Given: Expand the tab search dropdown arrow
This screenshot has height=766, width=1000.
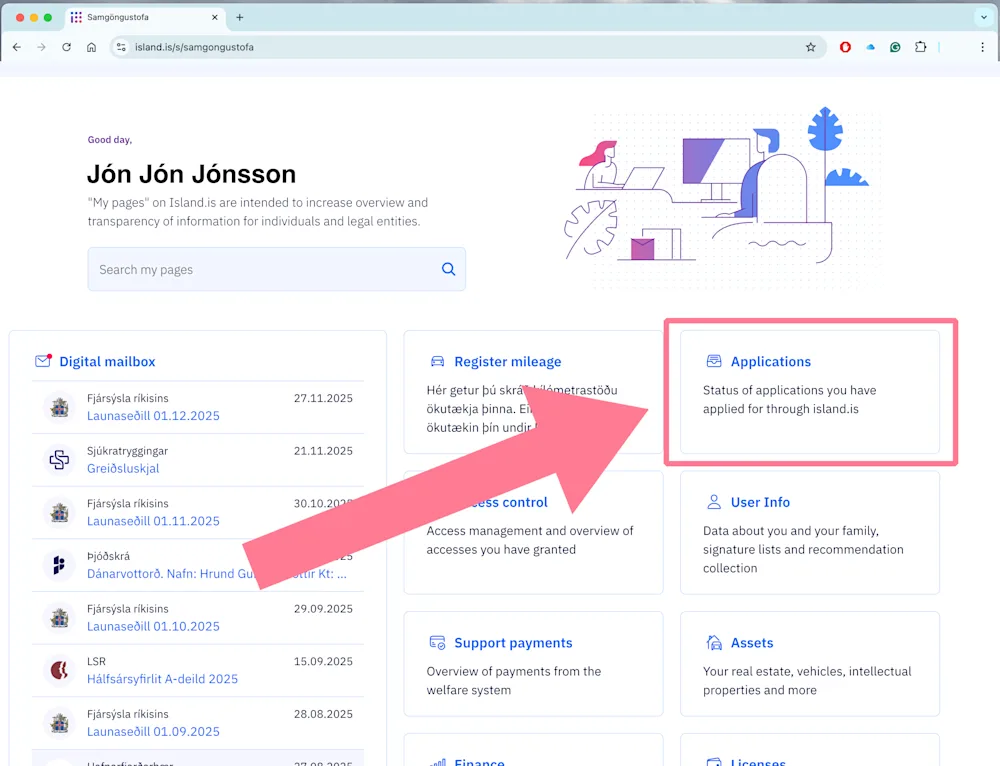Looking at the screenshot, I should coord(983,18).
